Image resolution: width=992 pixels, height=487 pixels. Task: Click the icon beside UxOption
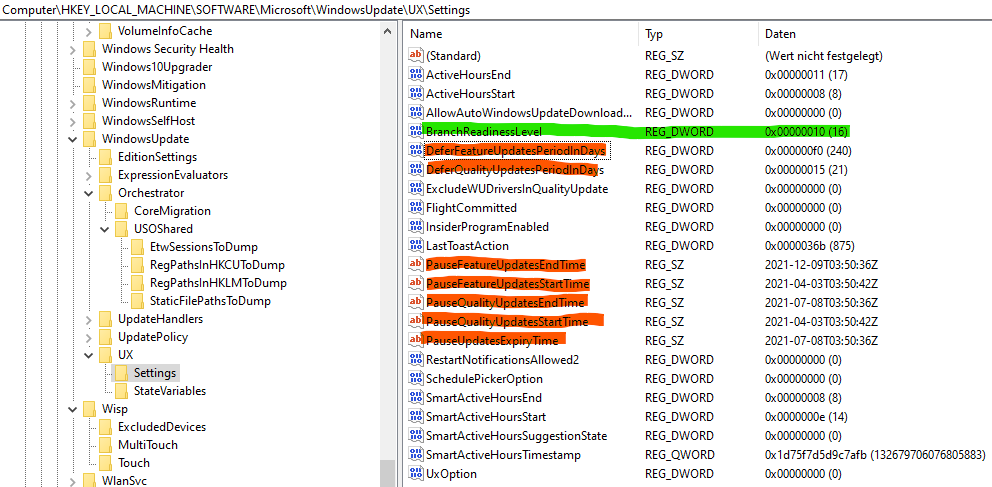416,473
